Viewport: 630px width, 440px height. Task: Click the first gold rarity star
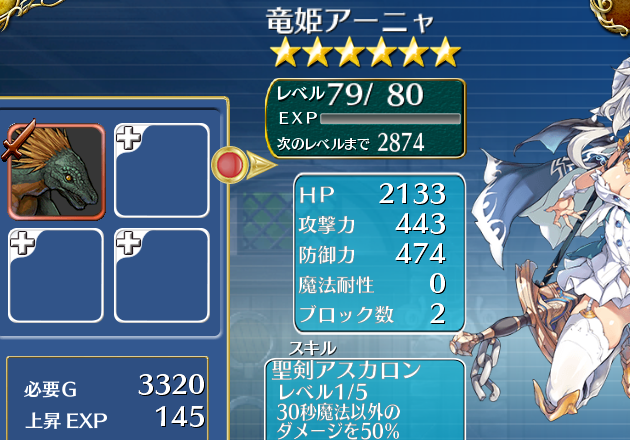click(x=286, y=51)
